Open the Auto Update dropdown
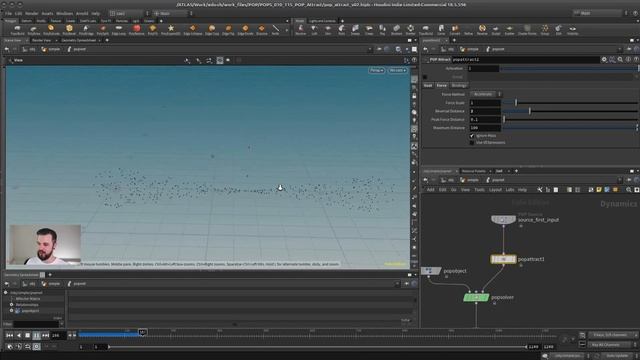 [620, 356]
